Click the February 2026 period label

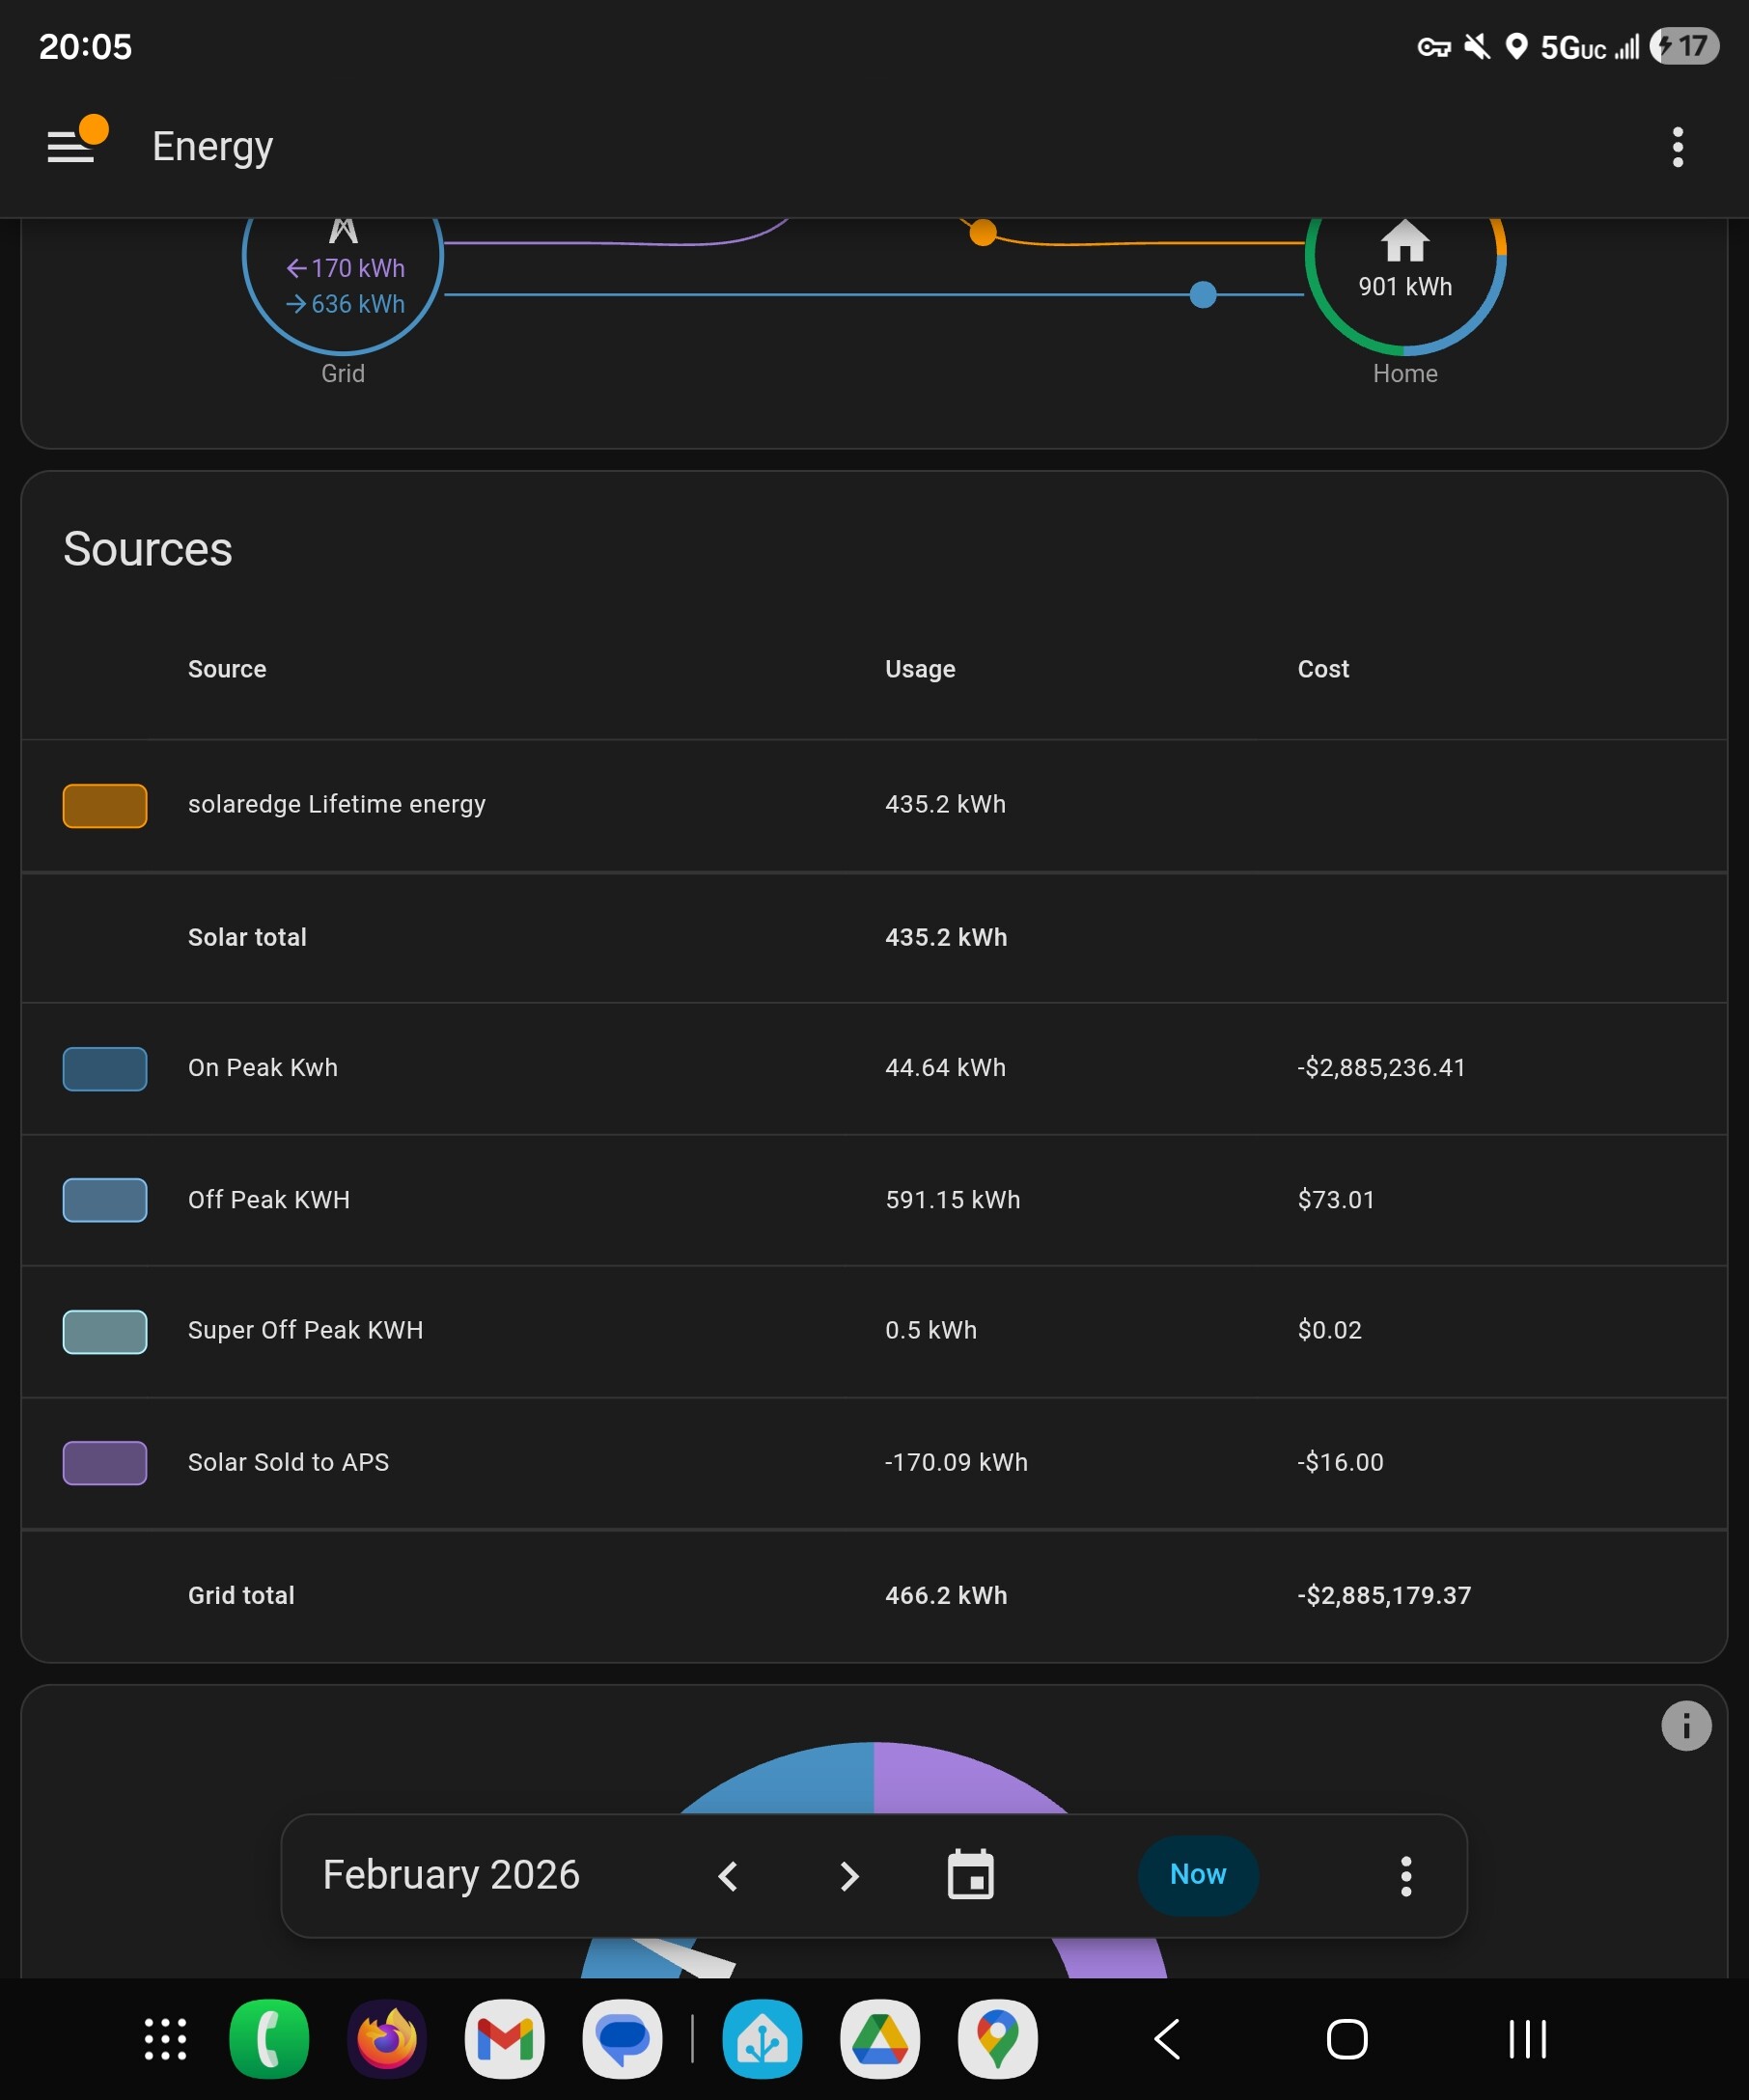coord(451,1875)
